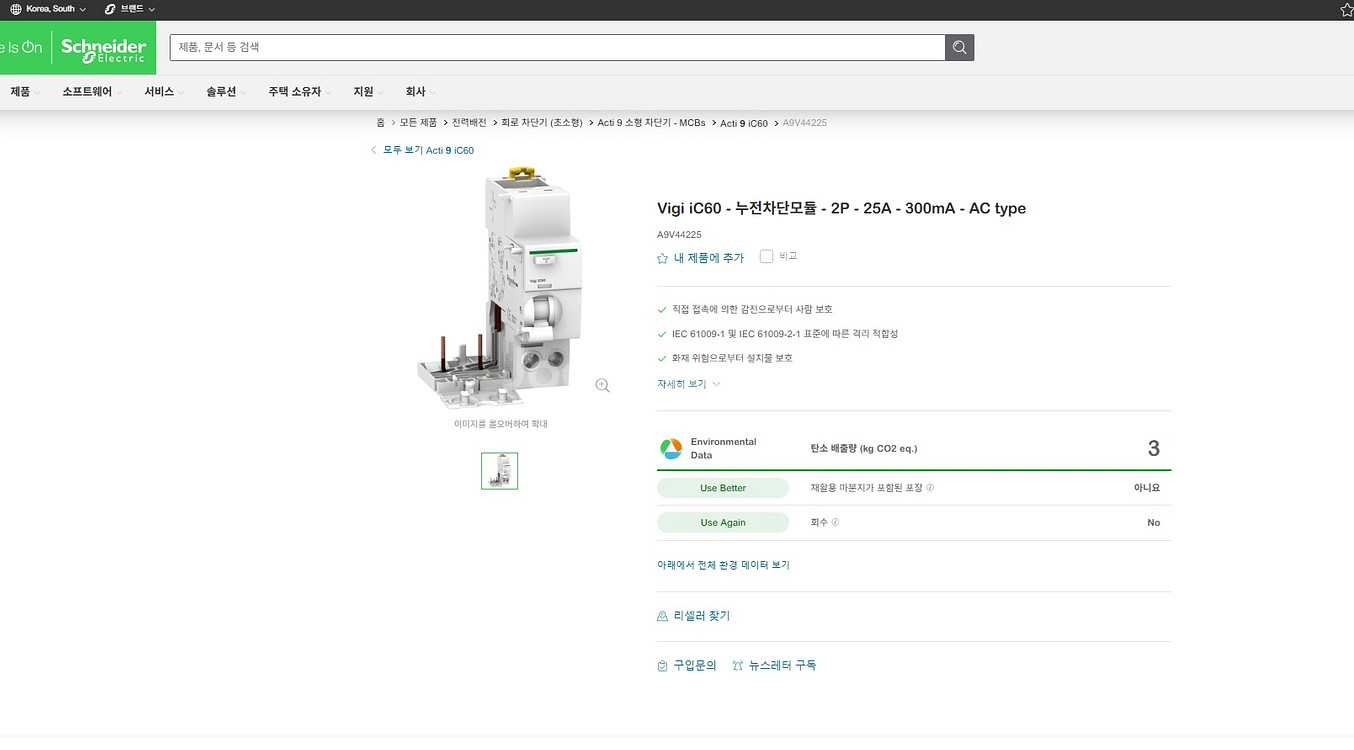Open the 솔루션 menu

[226, 91]
